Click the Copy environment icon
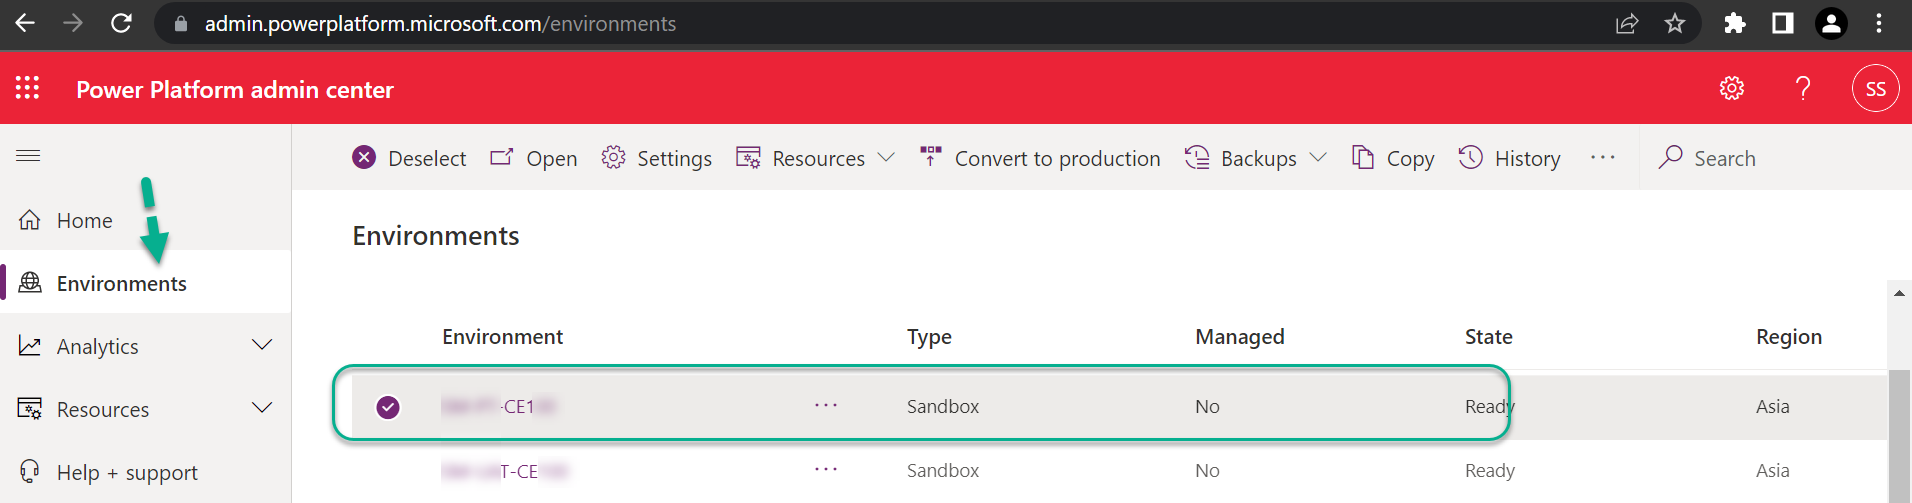1912x503 pixels. pos(1363,157)
